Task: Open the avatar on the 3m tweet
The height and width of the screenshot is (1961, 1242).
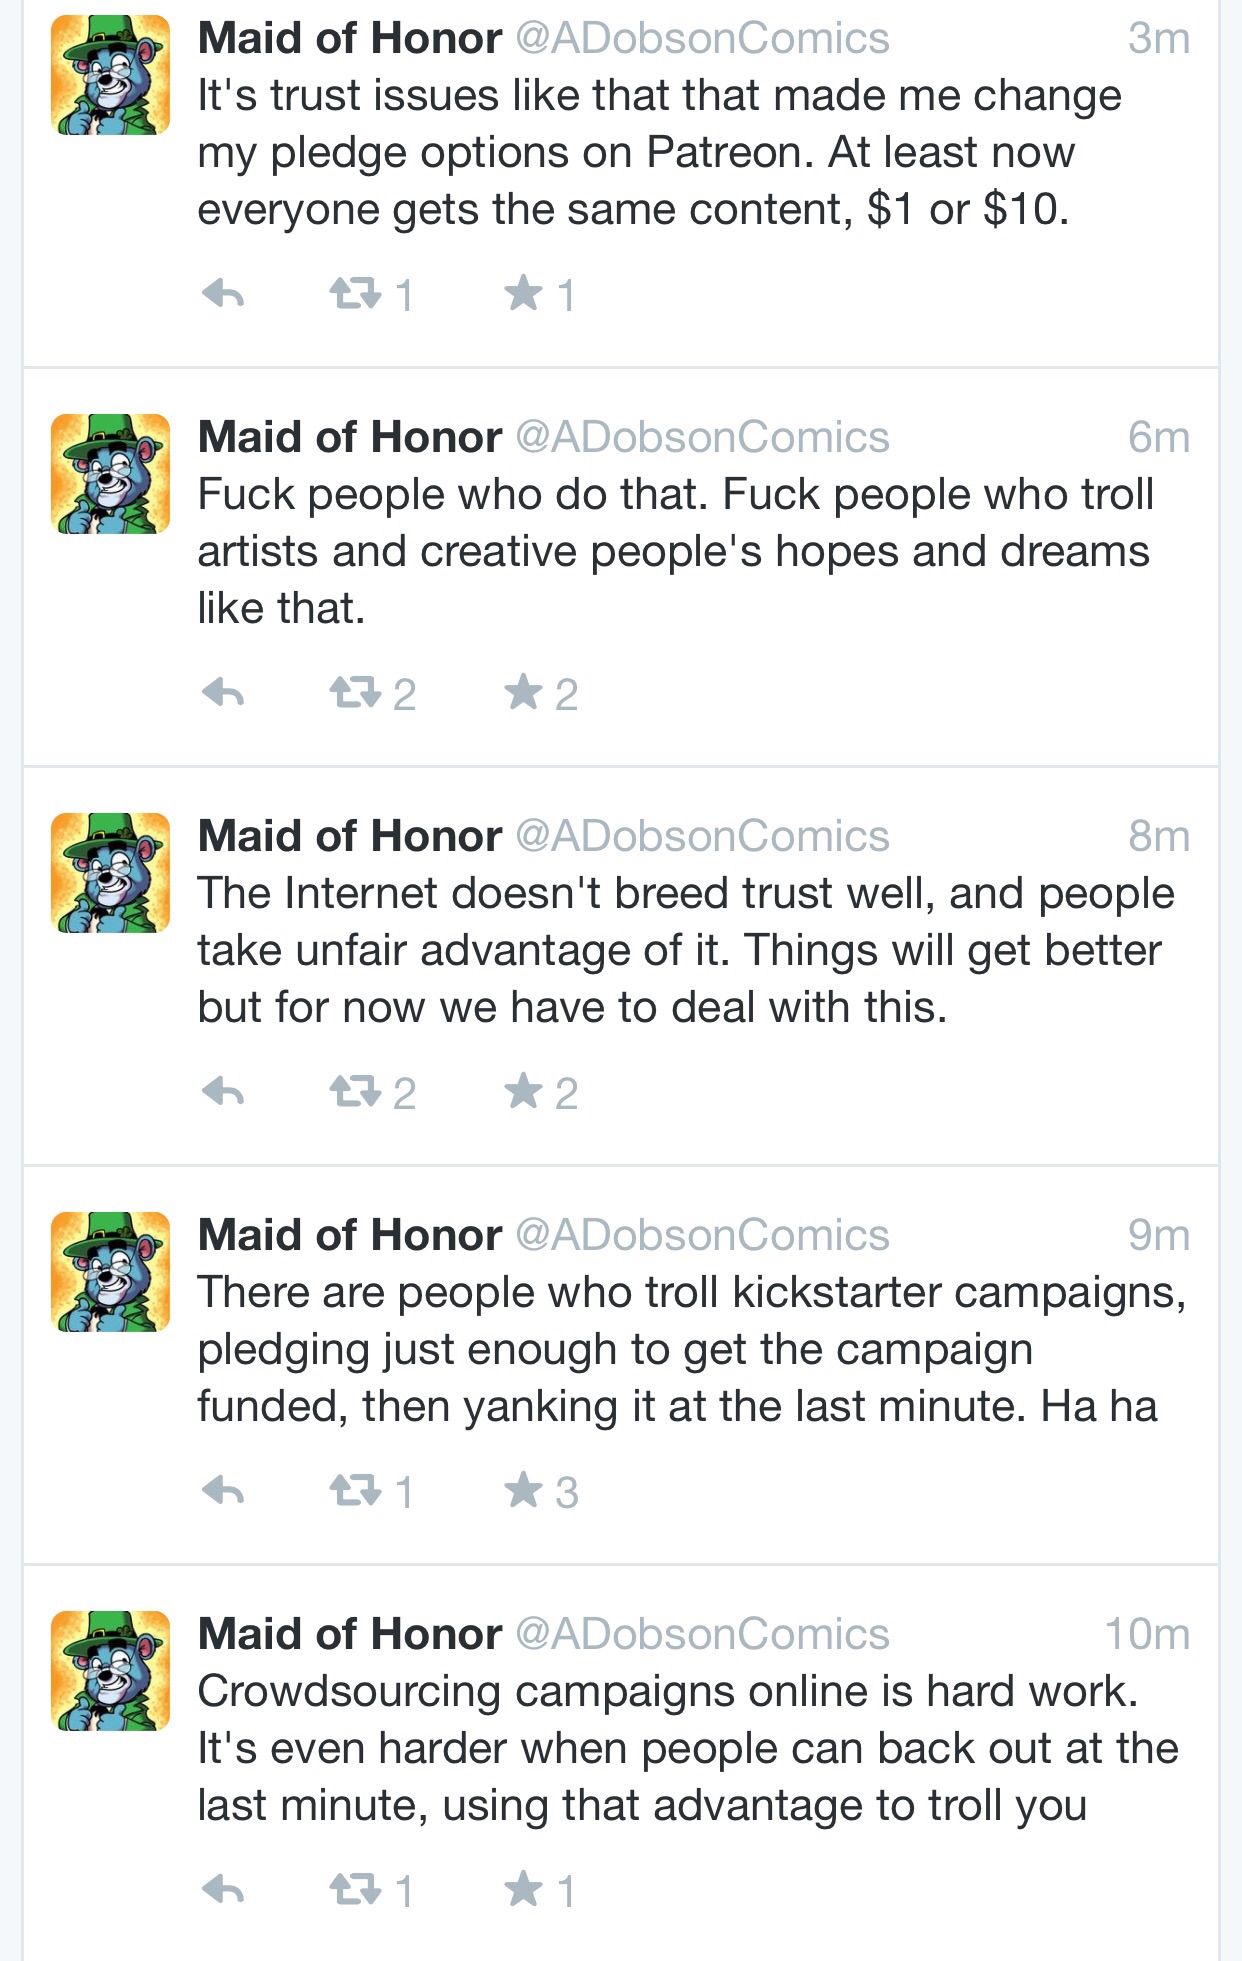Action: (x=110, y=75)
